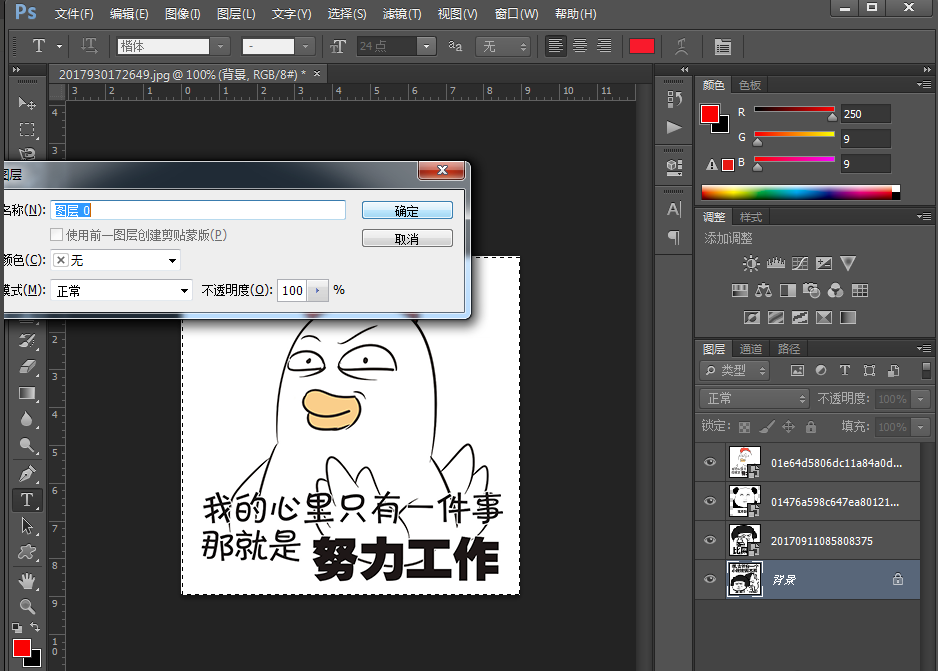The width and height of the screenshot is (938, 671).
Task: Select the Horizontal Type tool
Action: tap(27, 499)
